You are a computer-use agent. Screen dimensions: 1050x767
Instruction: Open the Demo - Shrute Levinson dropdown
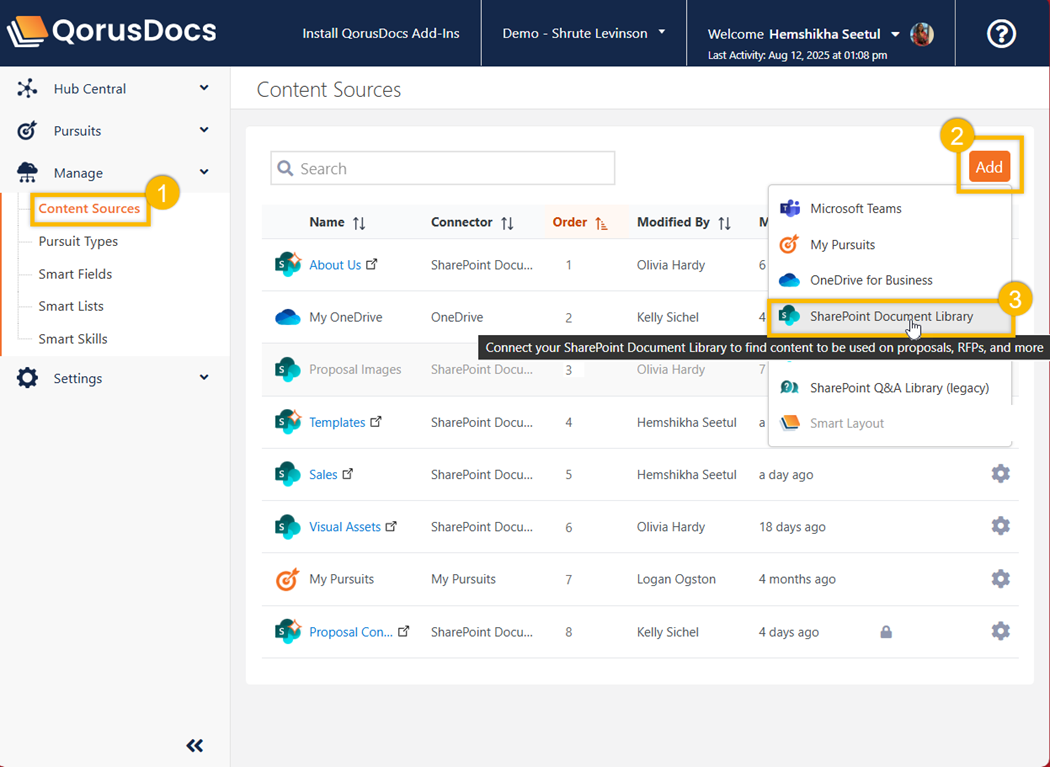584,33
